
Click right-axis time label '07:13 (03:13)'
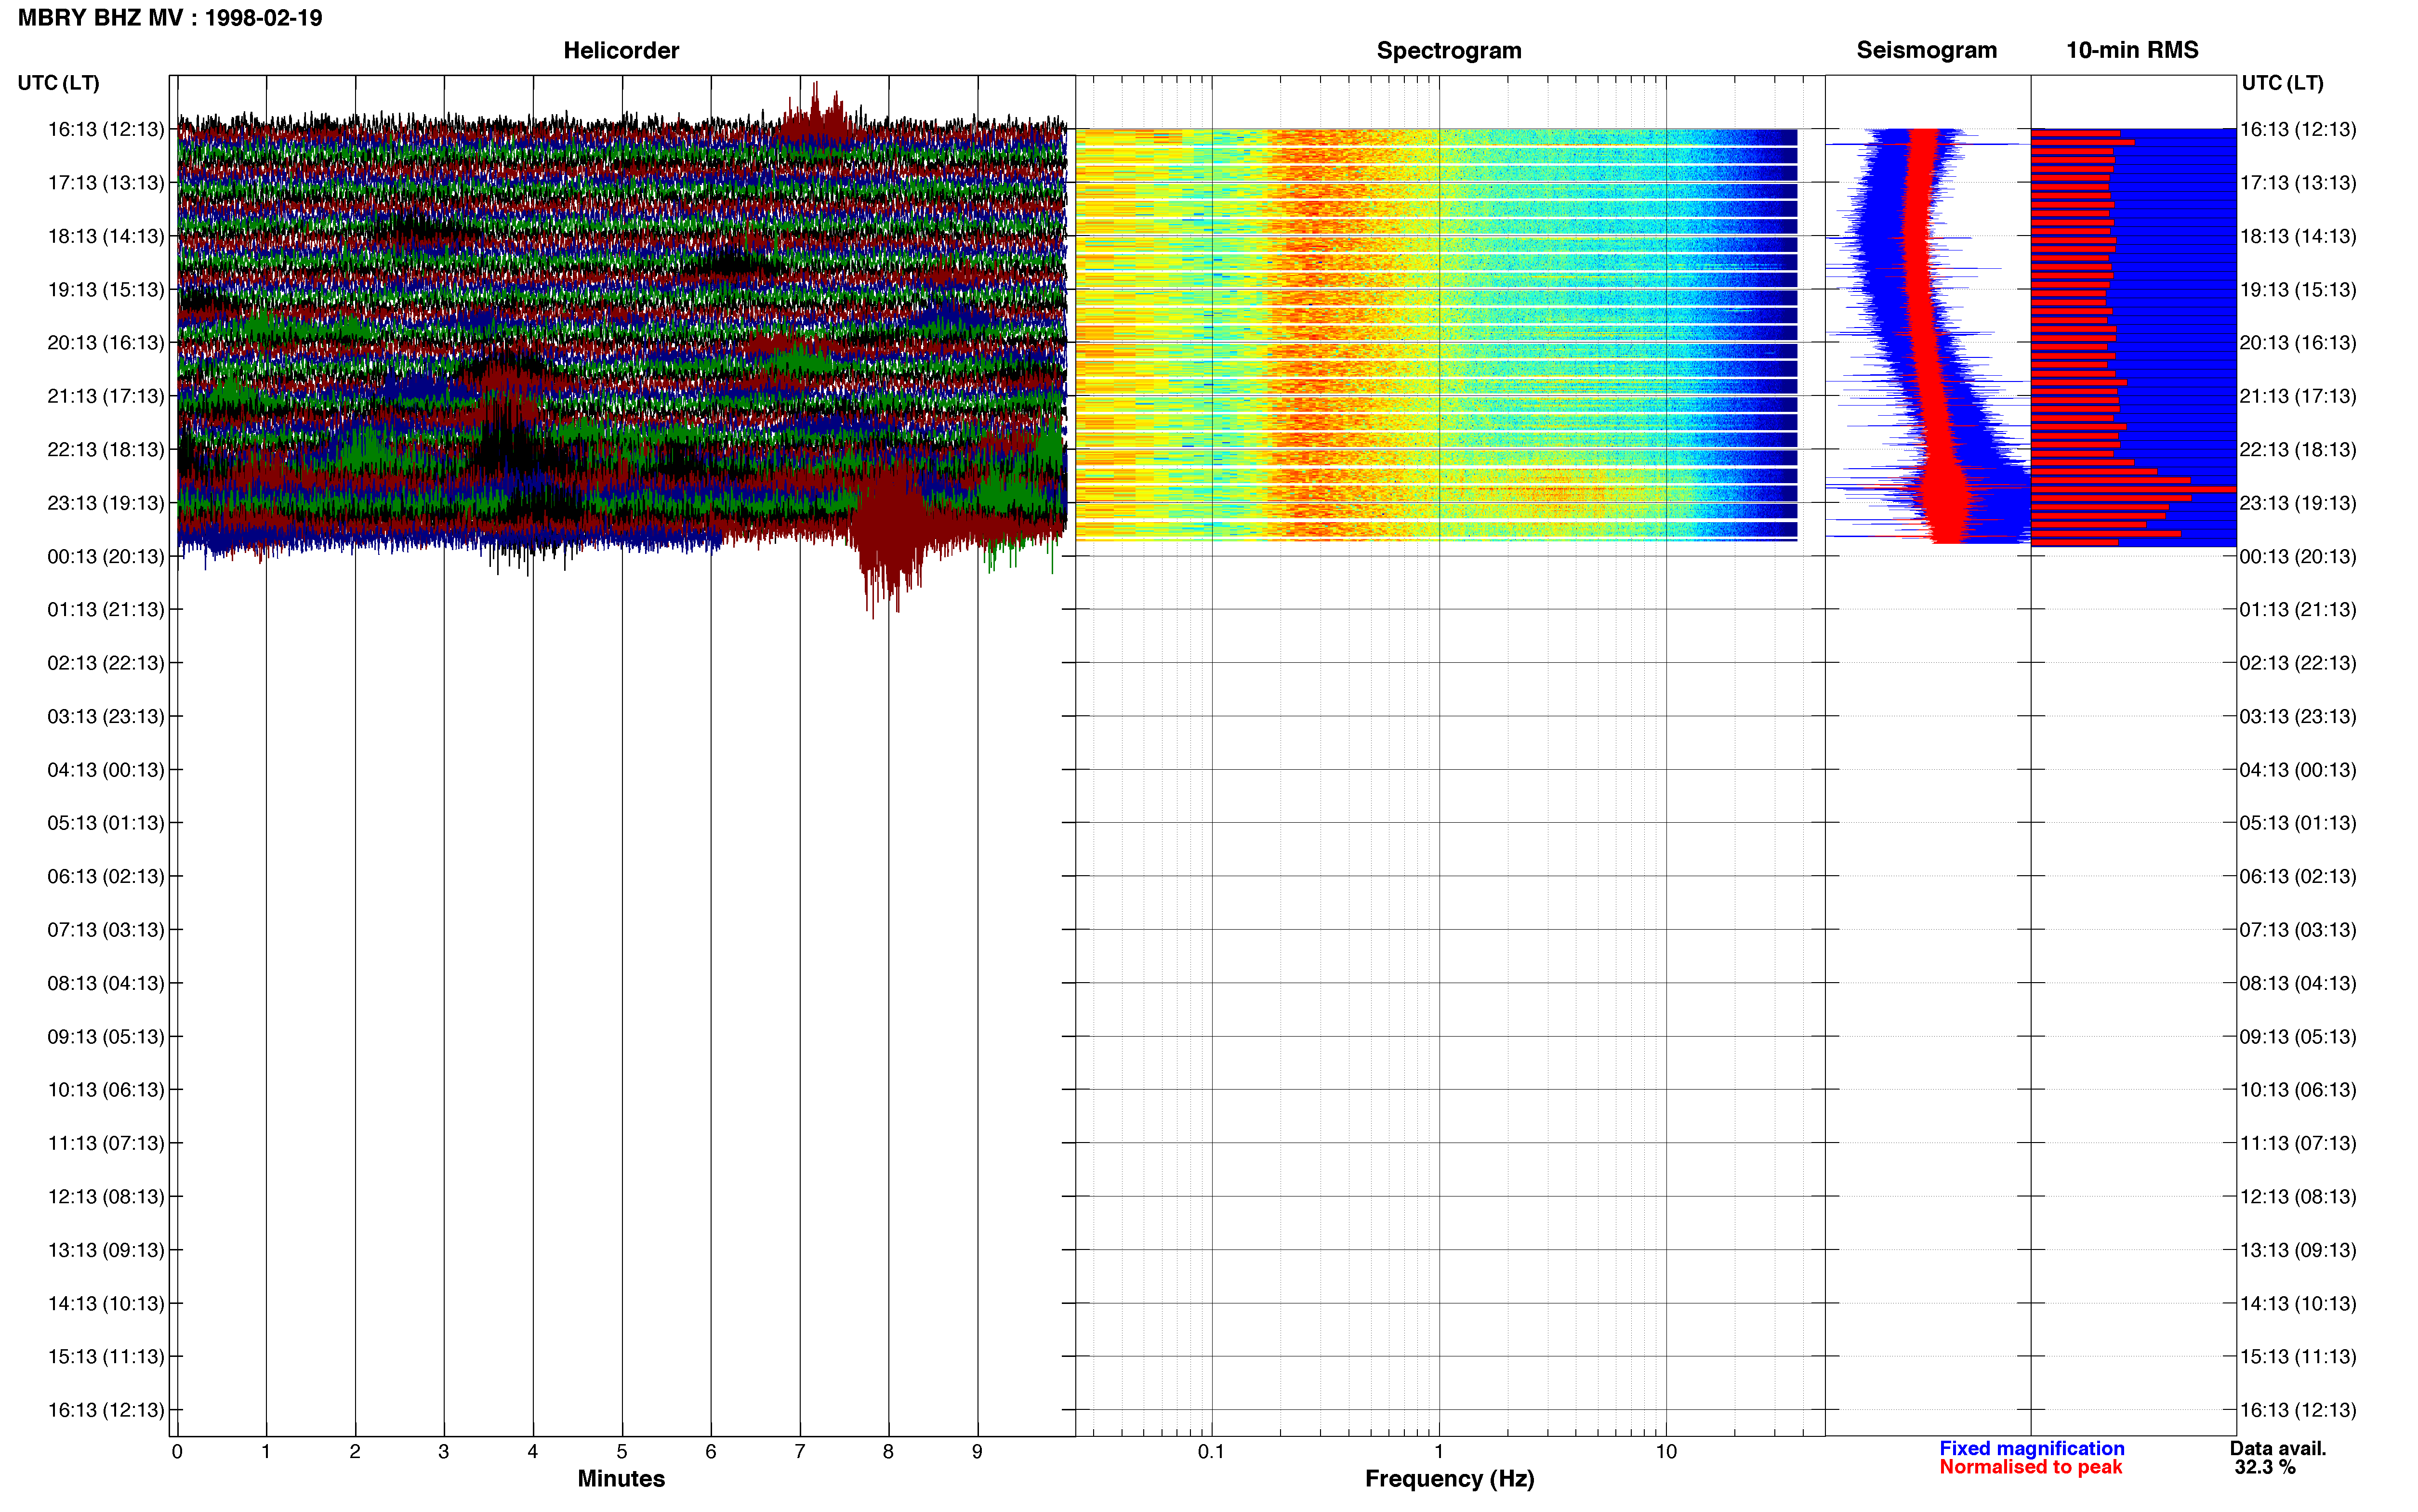click(x=2298, y=930)
